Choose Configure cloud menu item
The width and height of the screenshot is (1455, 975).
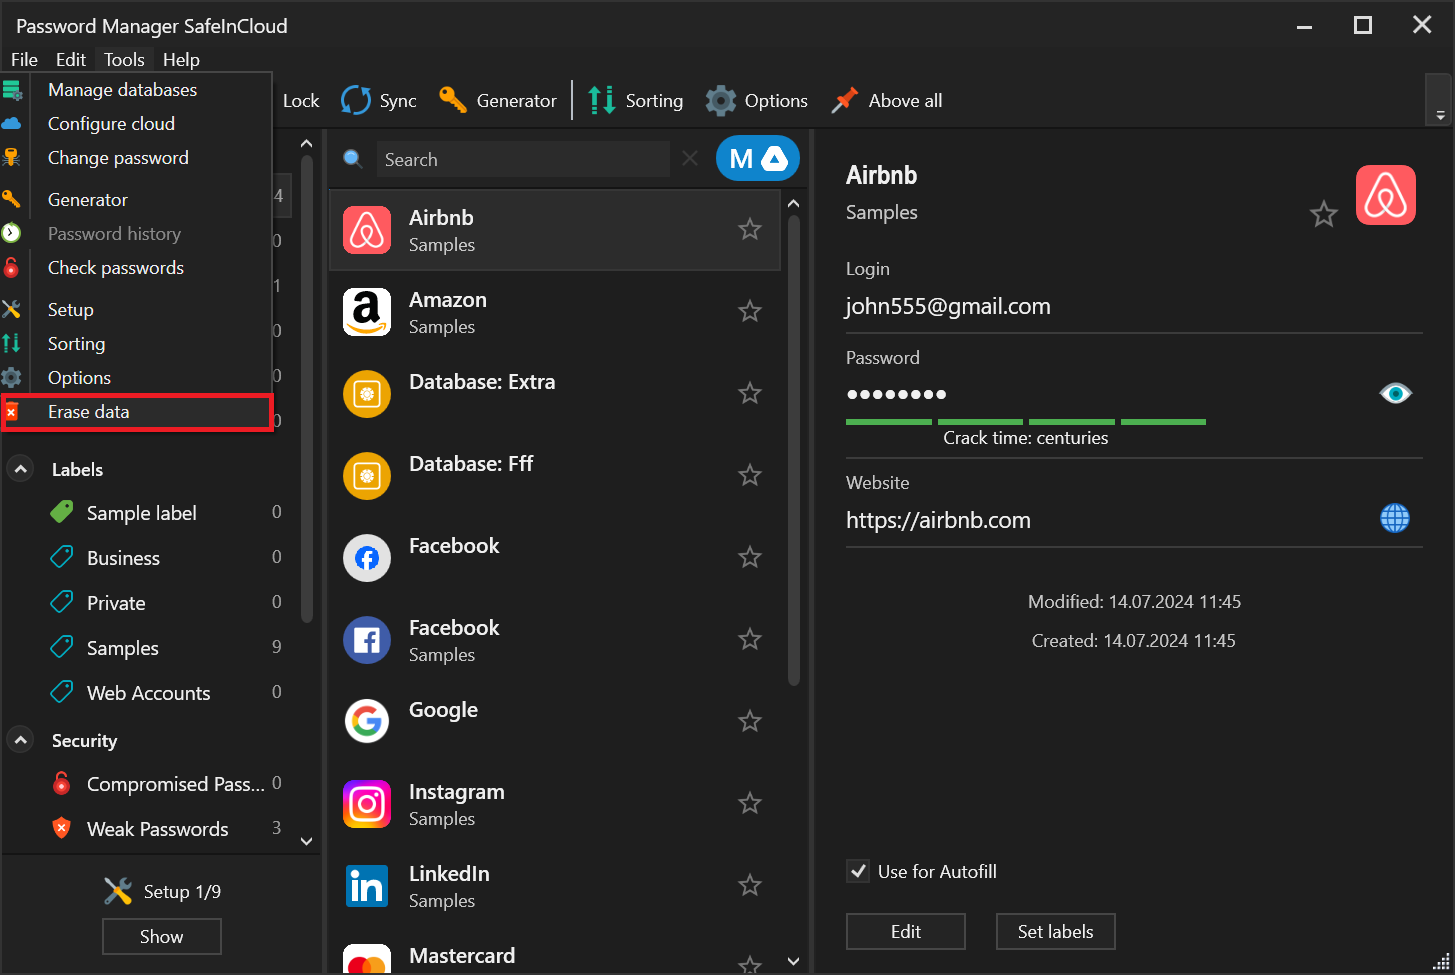click(137, 124)
